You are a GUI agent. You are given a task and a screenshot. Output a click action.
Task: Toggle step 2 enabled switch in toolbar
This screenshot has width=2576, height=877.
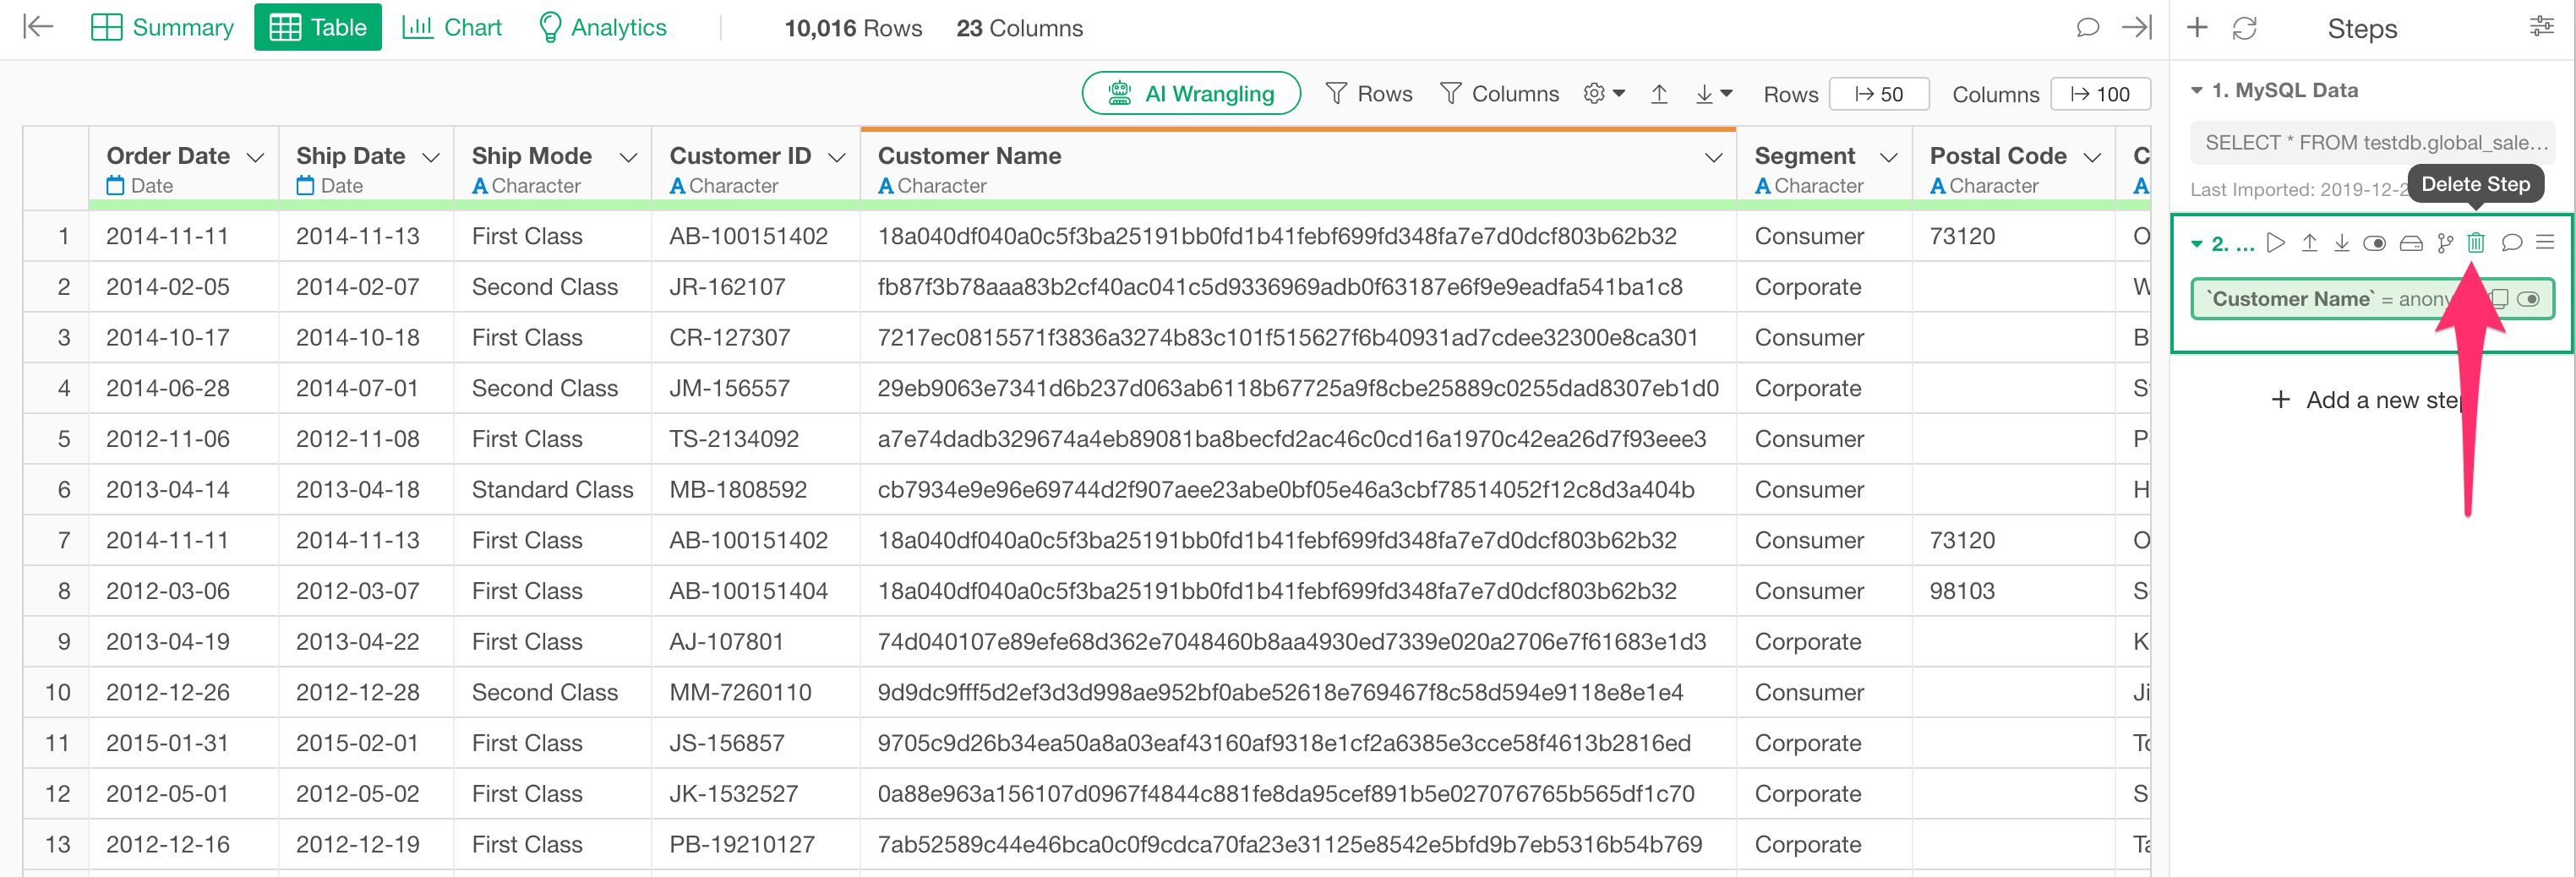pos(2374,243)
